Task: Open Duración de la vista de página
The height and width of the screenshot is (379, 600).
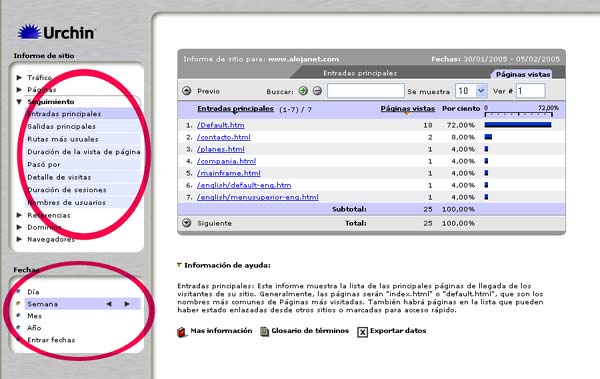Action: 84,152
